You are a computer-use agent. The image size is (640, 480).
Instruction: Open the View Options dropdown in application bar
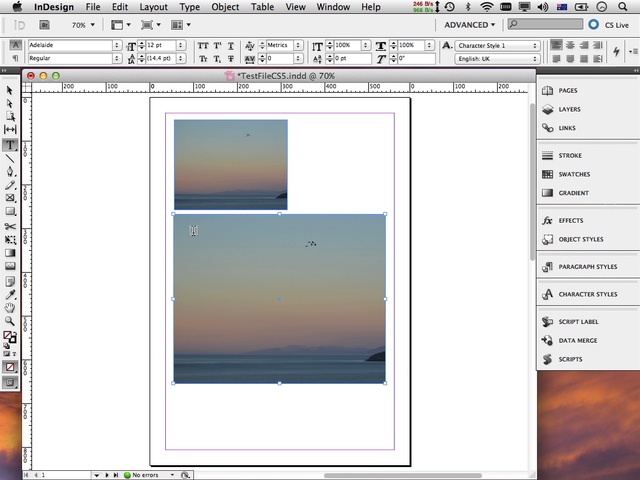point(121,25)
